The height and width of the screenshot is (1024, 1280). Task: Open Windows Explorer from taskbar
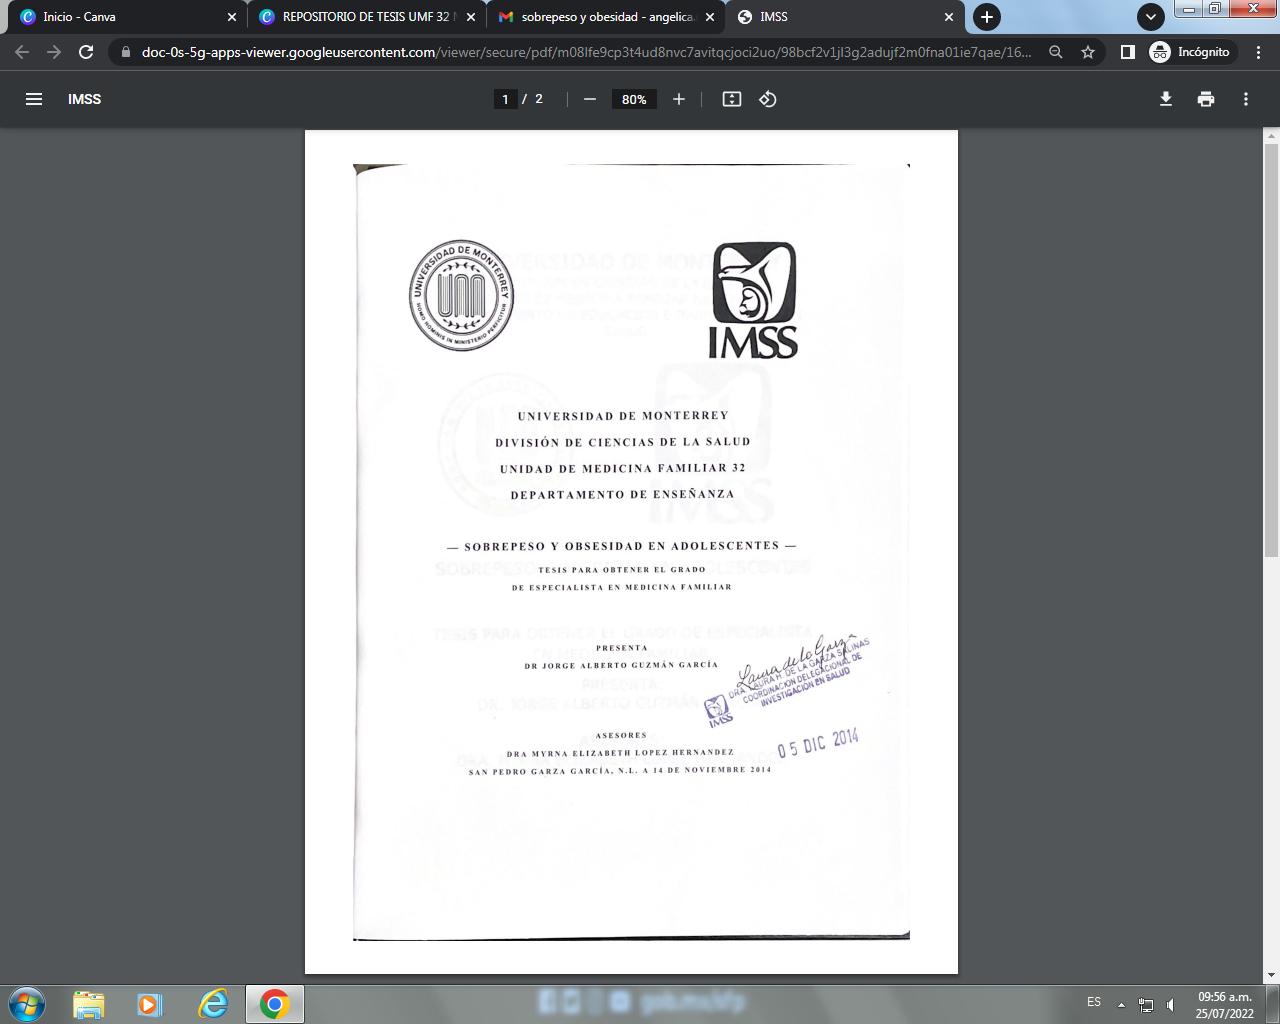tap(88, 1004)
